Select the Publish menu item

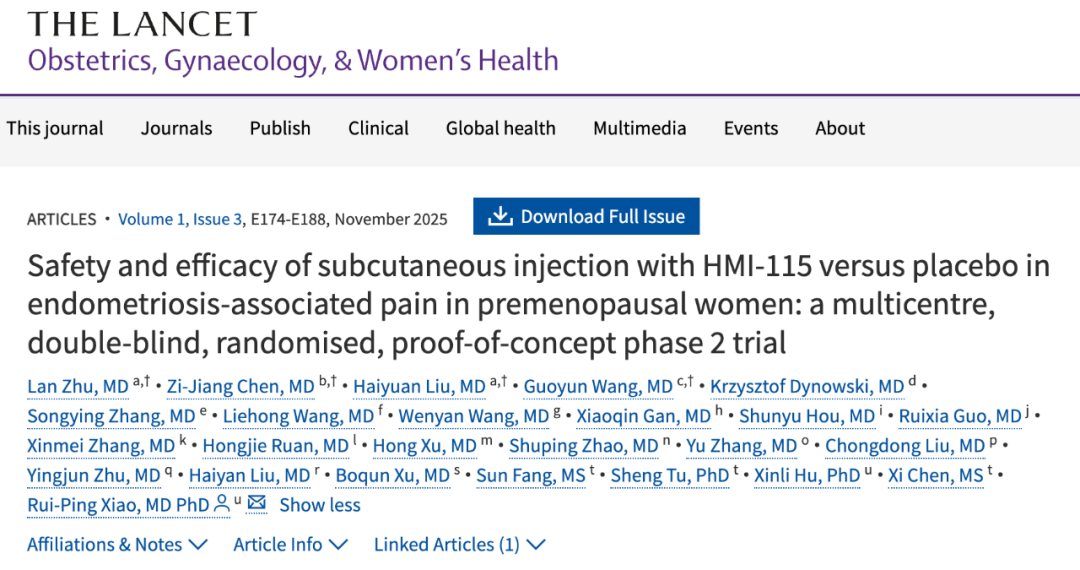coord(280,128)
